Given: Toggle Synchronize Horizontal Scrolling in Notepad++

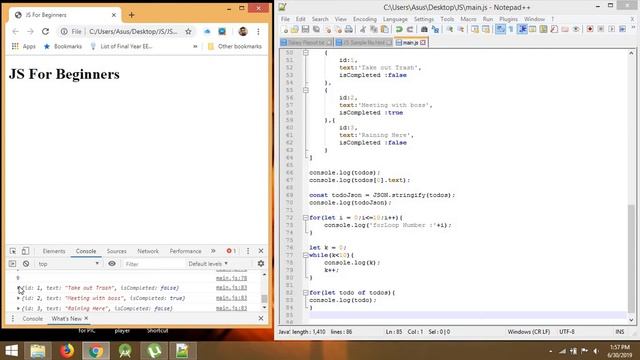Looking at the screenshot, I should pyautogui.click(x=486, y=29).
